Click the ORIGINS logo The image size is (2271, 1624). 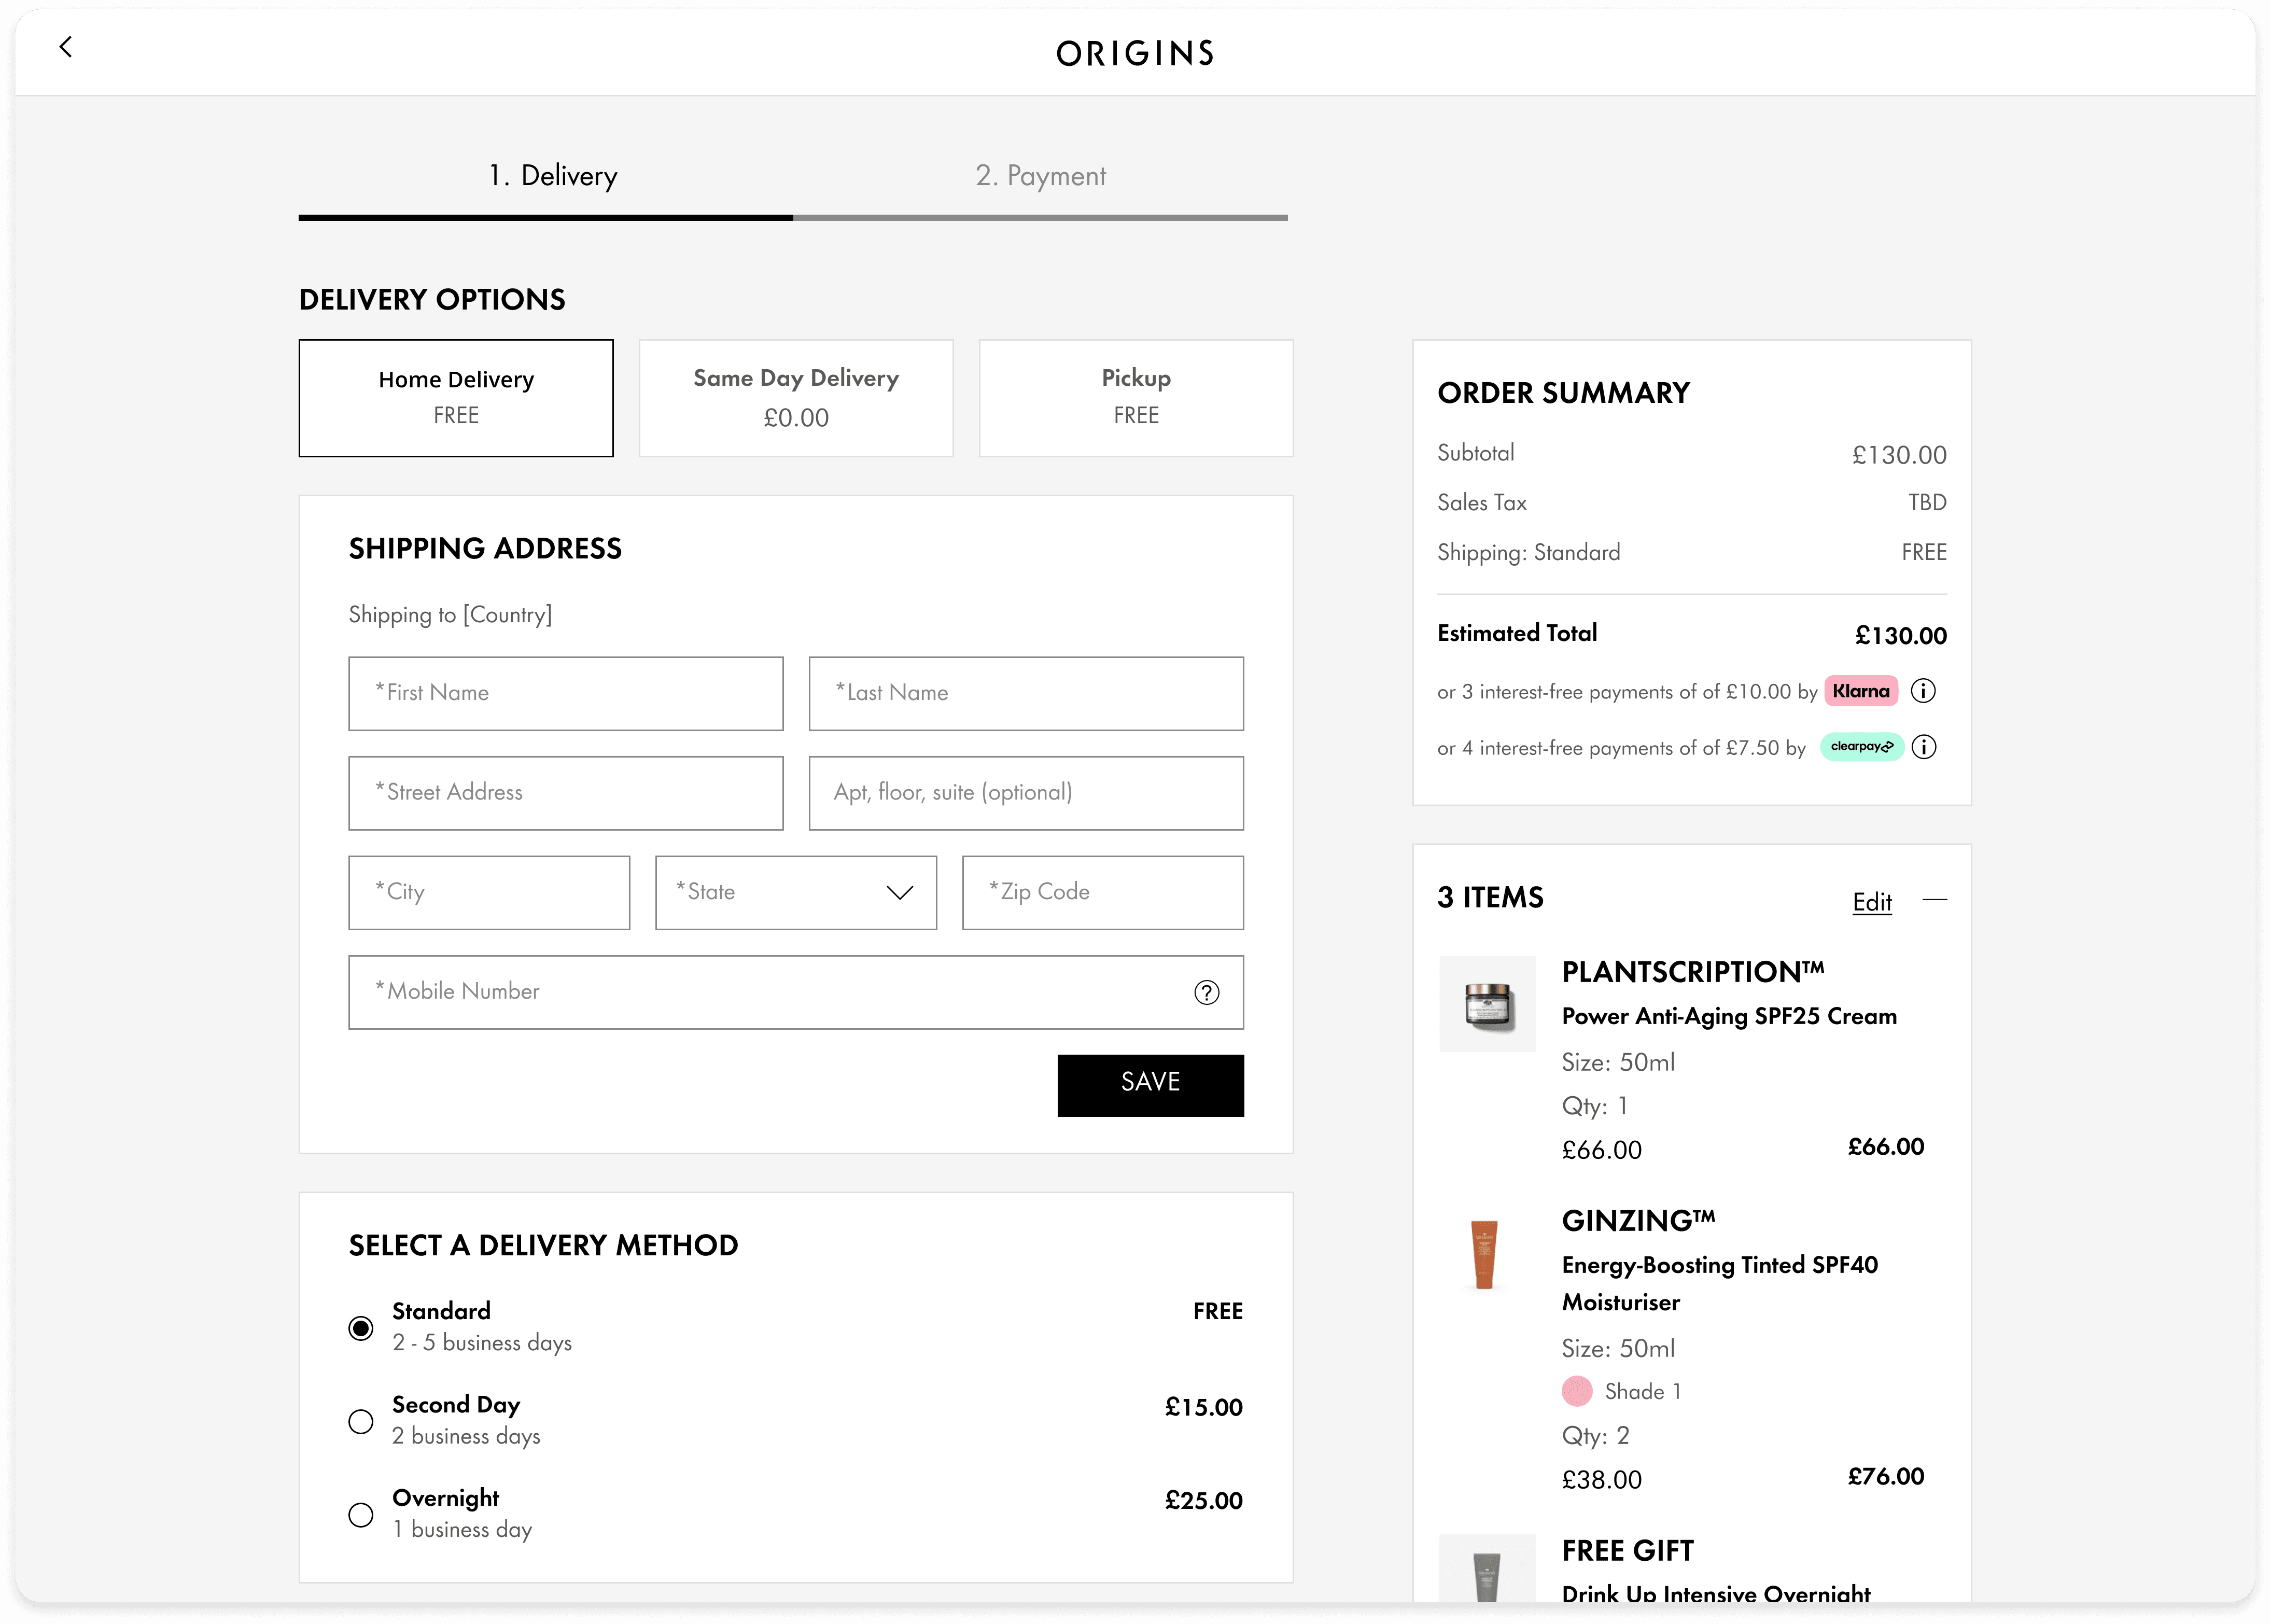(x=1135, y=53)
